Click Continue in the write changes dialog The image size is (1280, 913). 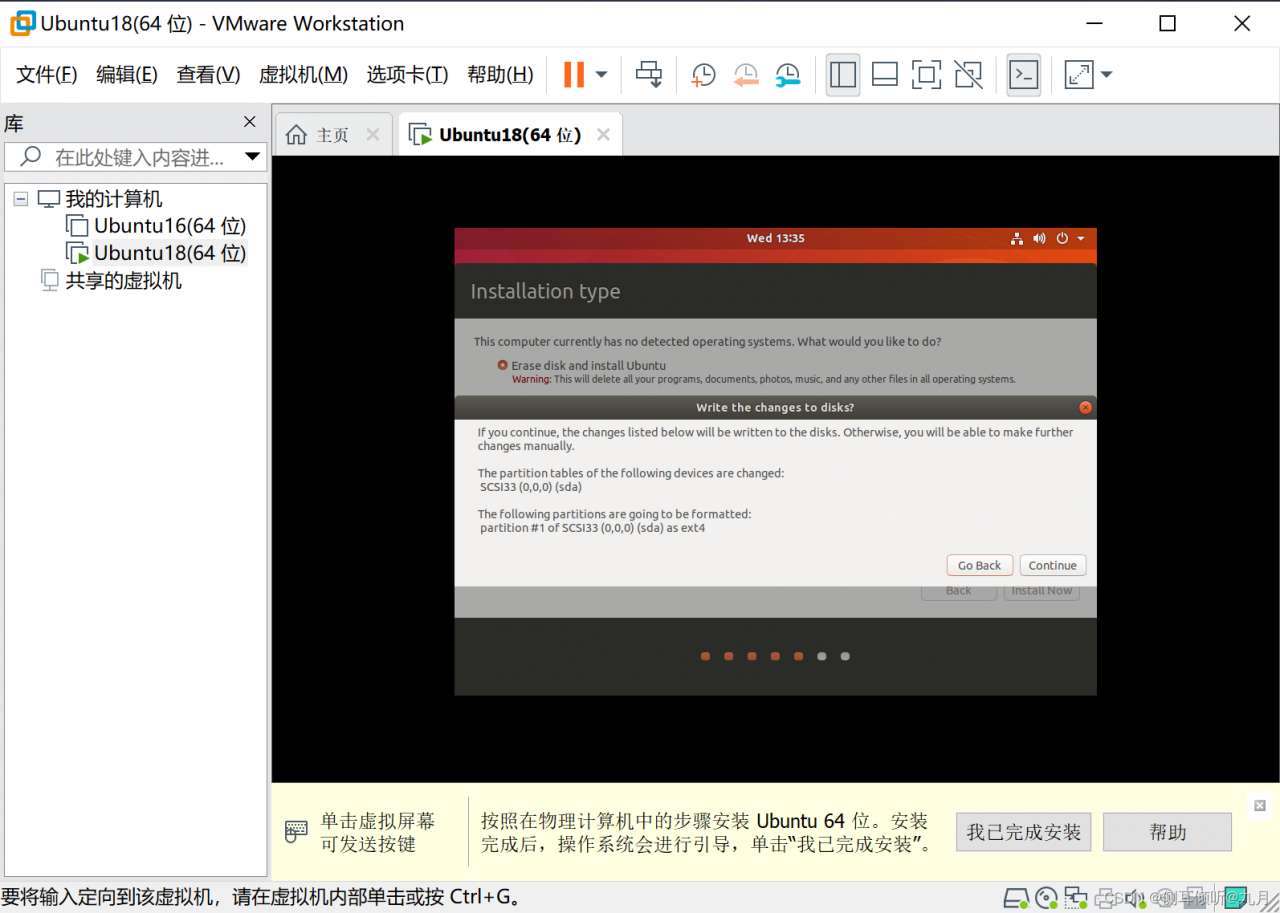pyautogui.click(x=1053, y=565)
